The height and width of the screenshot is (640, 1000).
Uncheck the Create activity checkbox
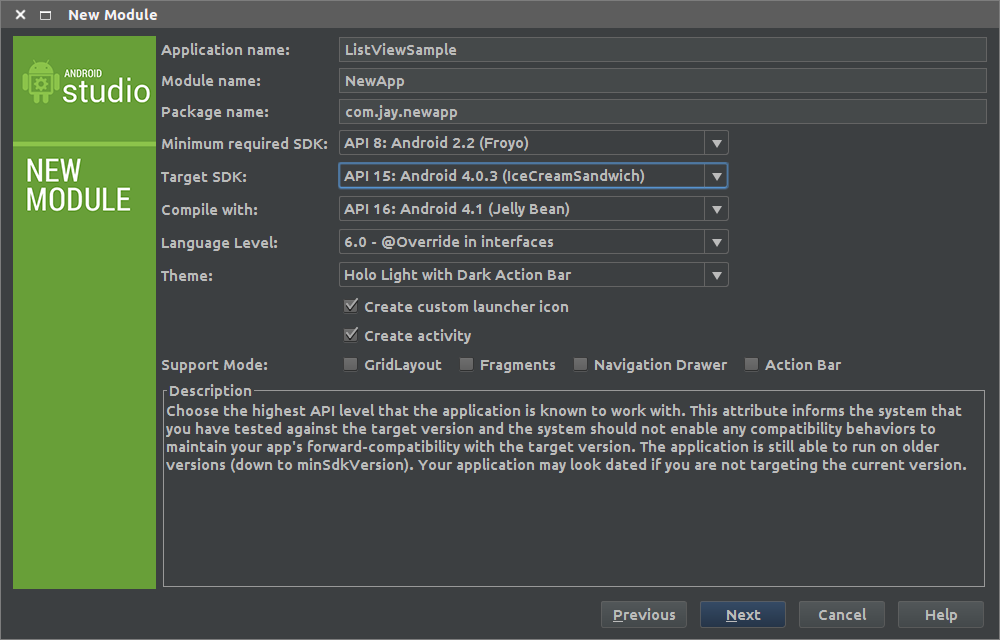click(351, 336)
